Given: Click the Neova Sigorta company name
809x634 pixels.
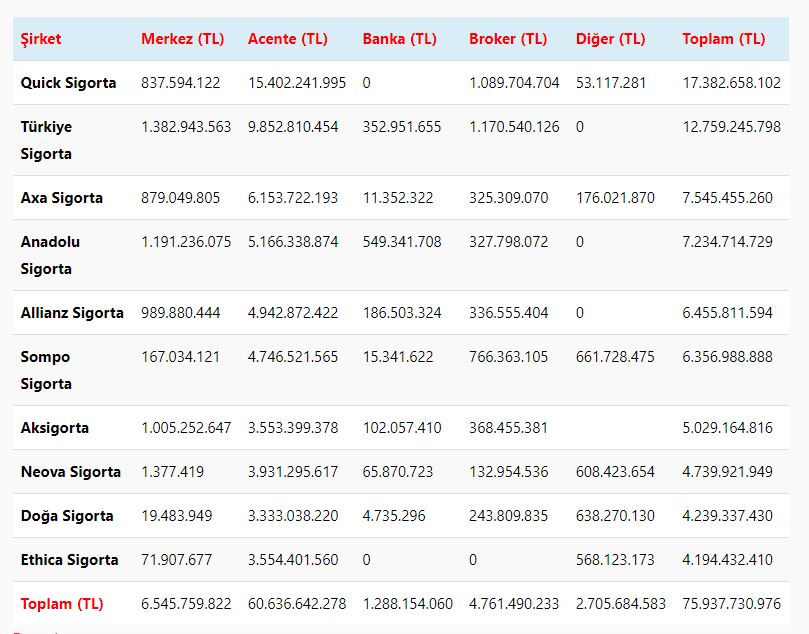Looking at the screenshot, I should coord(70,472).
